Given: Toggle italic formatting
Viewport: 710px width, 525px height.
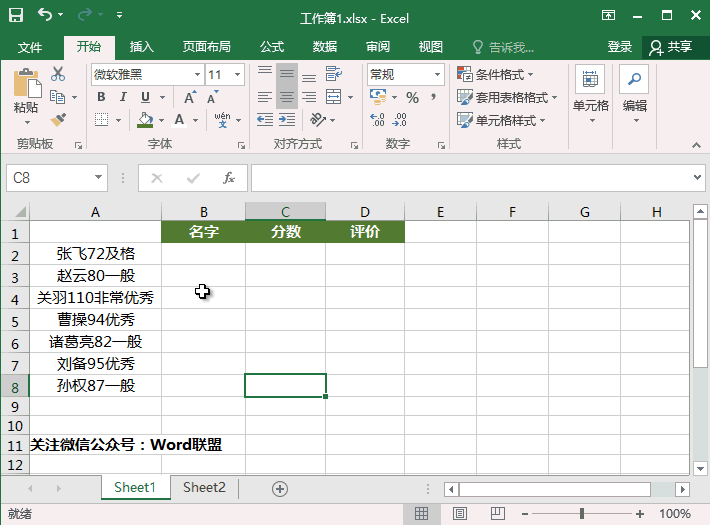Looking at the screenshot, I should (124, 97).
